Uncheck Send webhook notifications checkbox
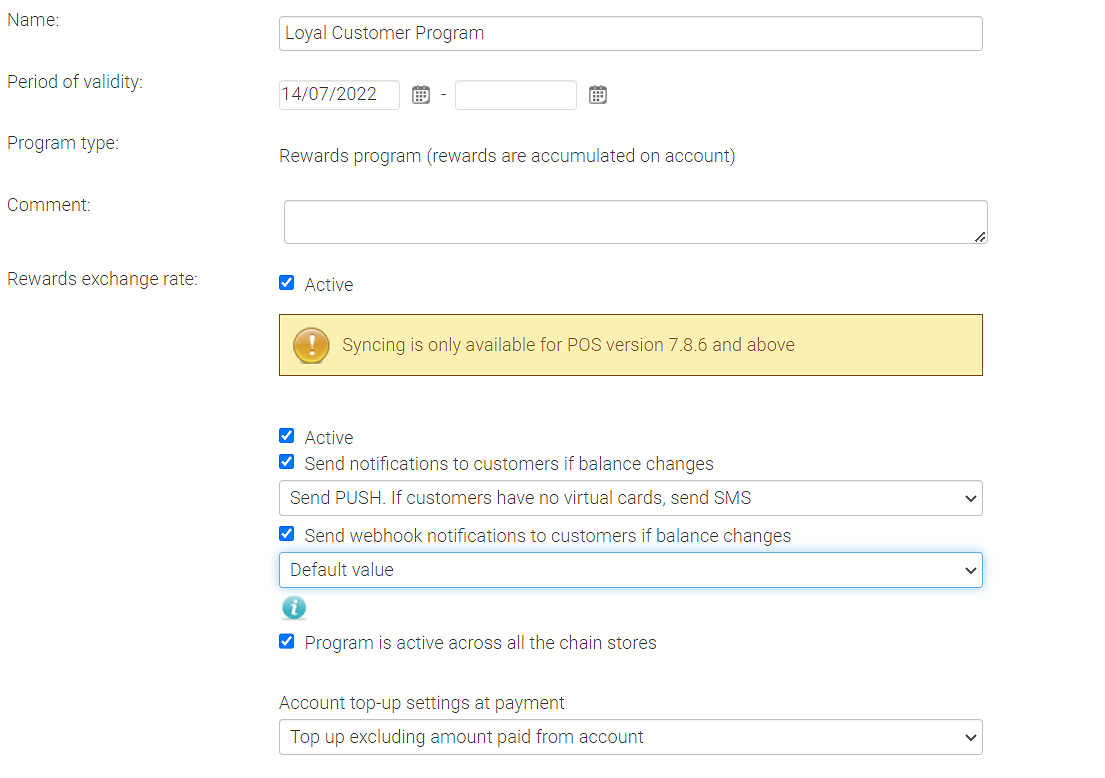 click(x=287, y=534)
